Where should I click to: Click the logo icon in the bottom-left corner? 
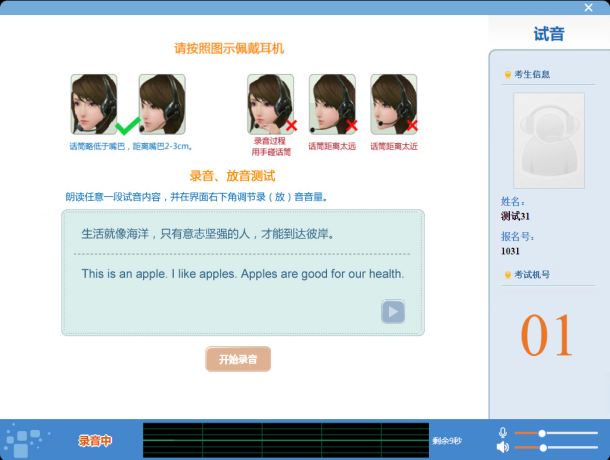tap(25, 440)
